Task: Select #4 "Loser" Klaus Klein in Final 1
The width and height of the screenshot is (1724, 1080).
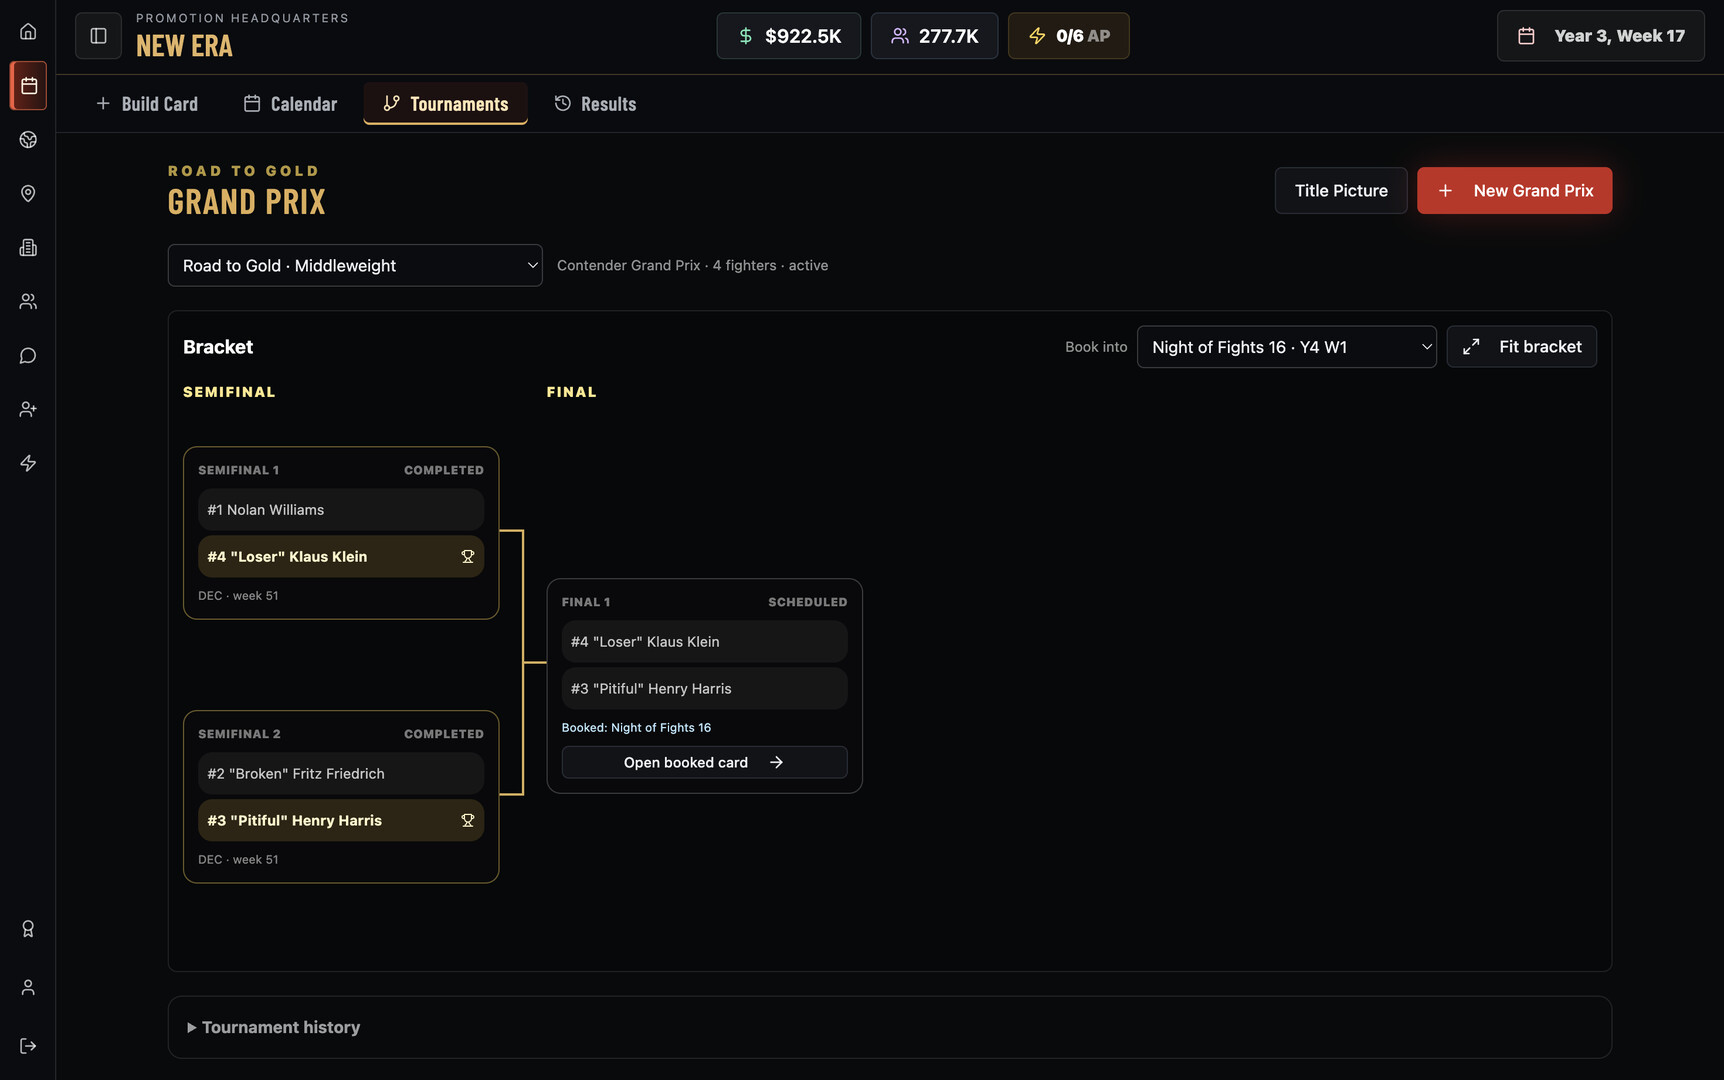Action: pyautogui.click(x=704, y=642)
